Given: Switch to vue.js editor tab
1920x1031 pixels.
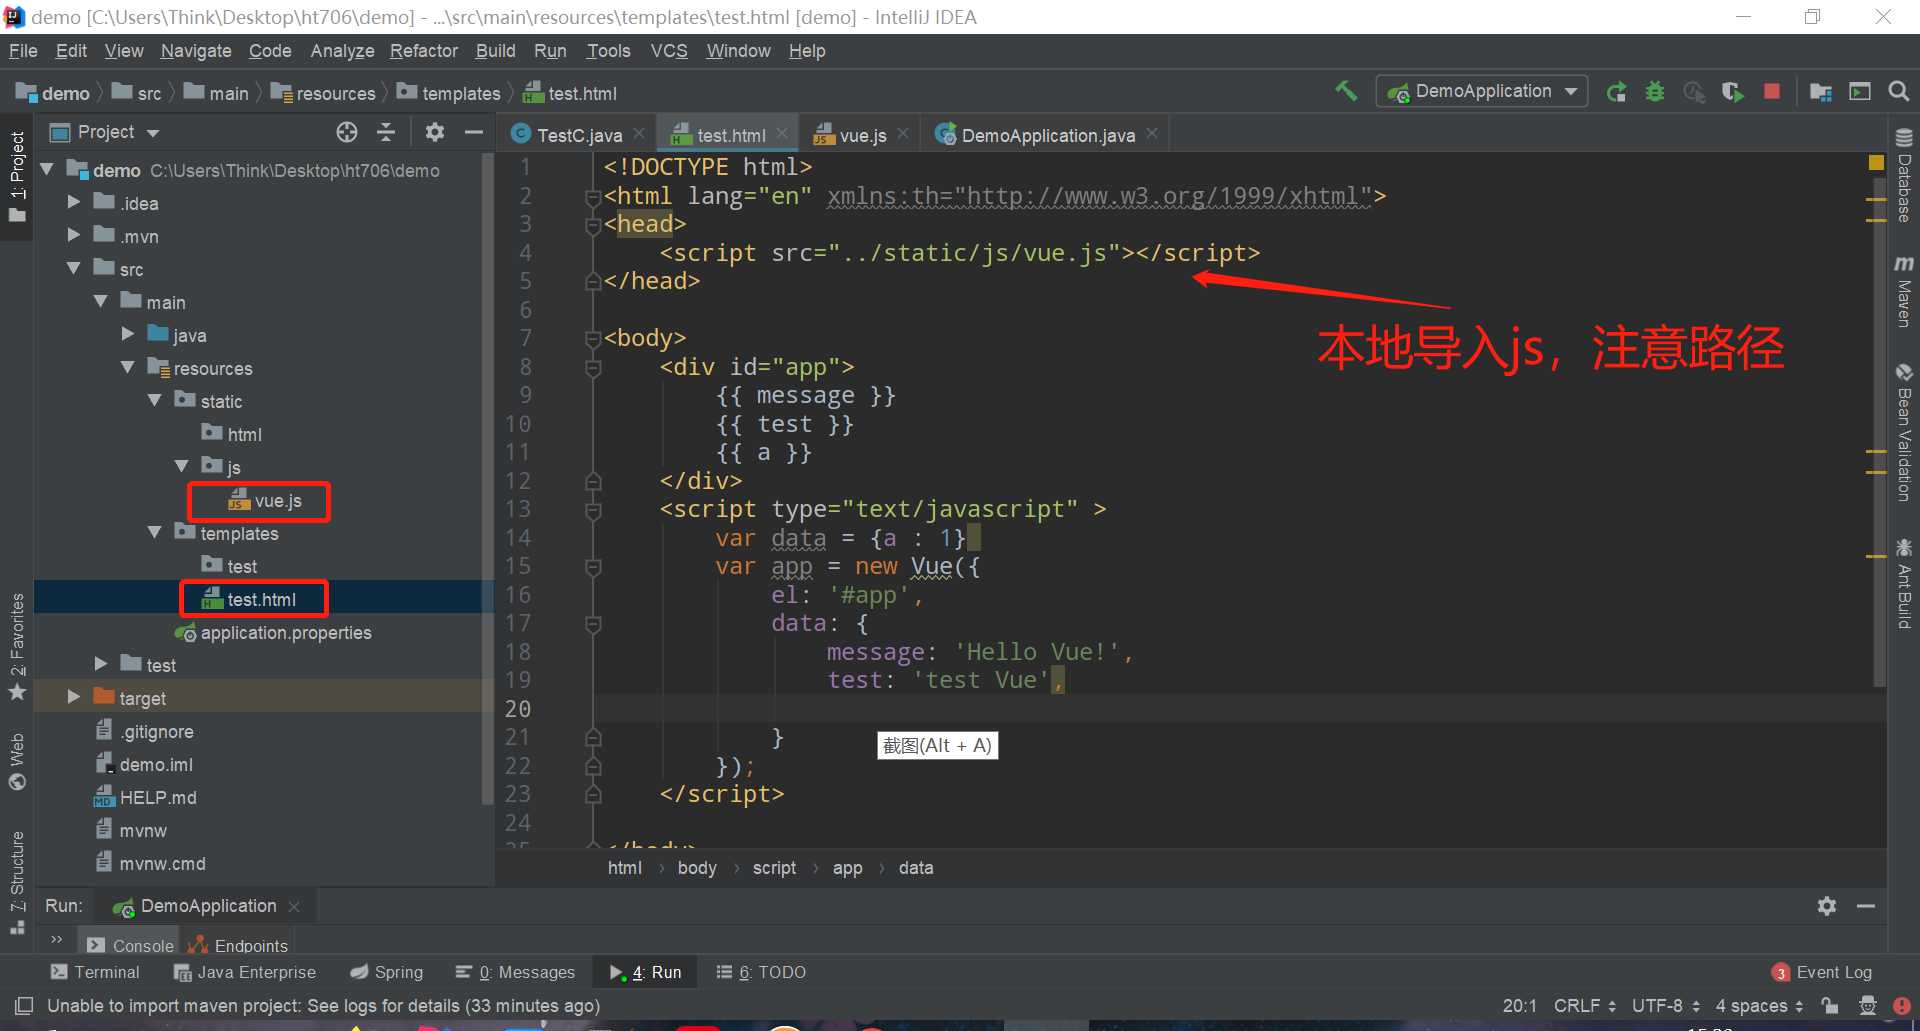Looking at the screenshot, I should pos(862,135).
